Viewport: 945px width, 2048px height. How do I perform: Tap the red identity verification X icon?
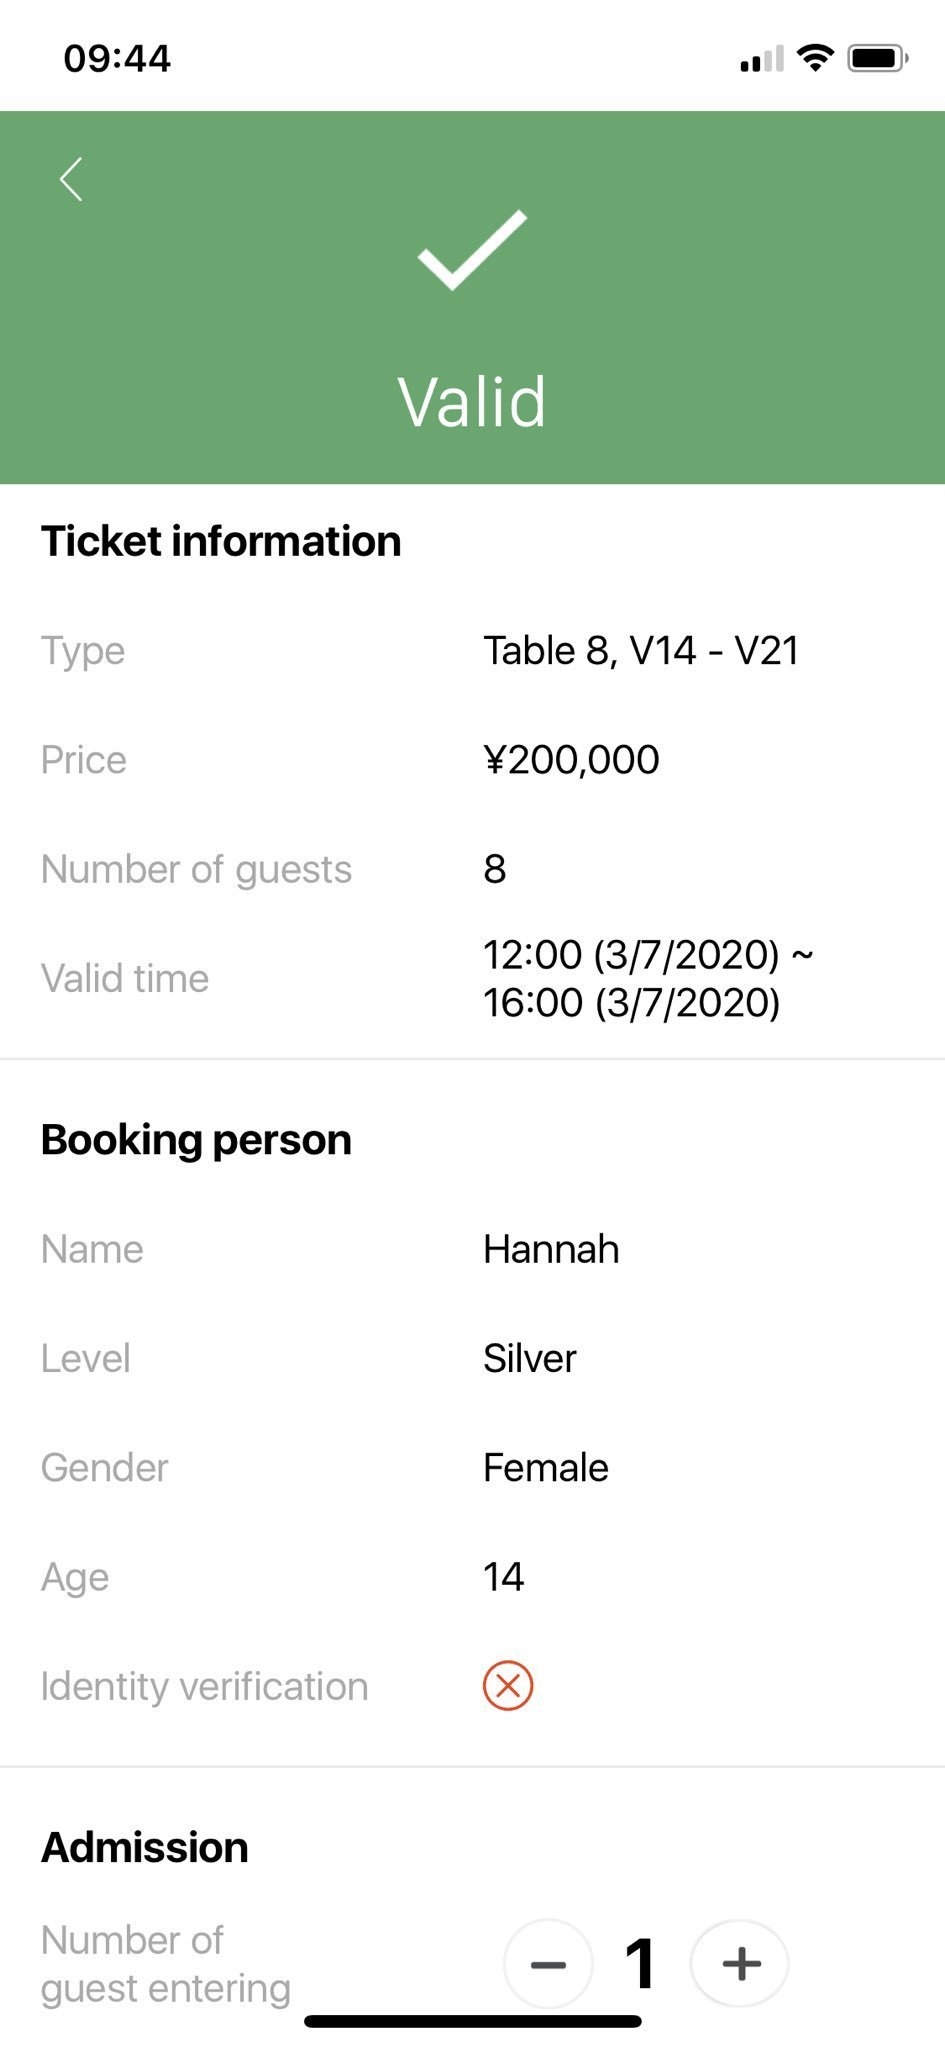coord(508,1686)
